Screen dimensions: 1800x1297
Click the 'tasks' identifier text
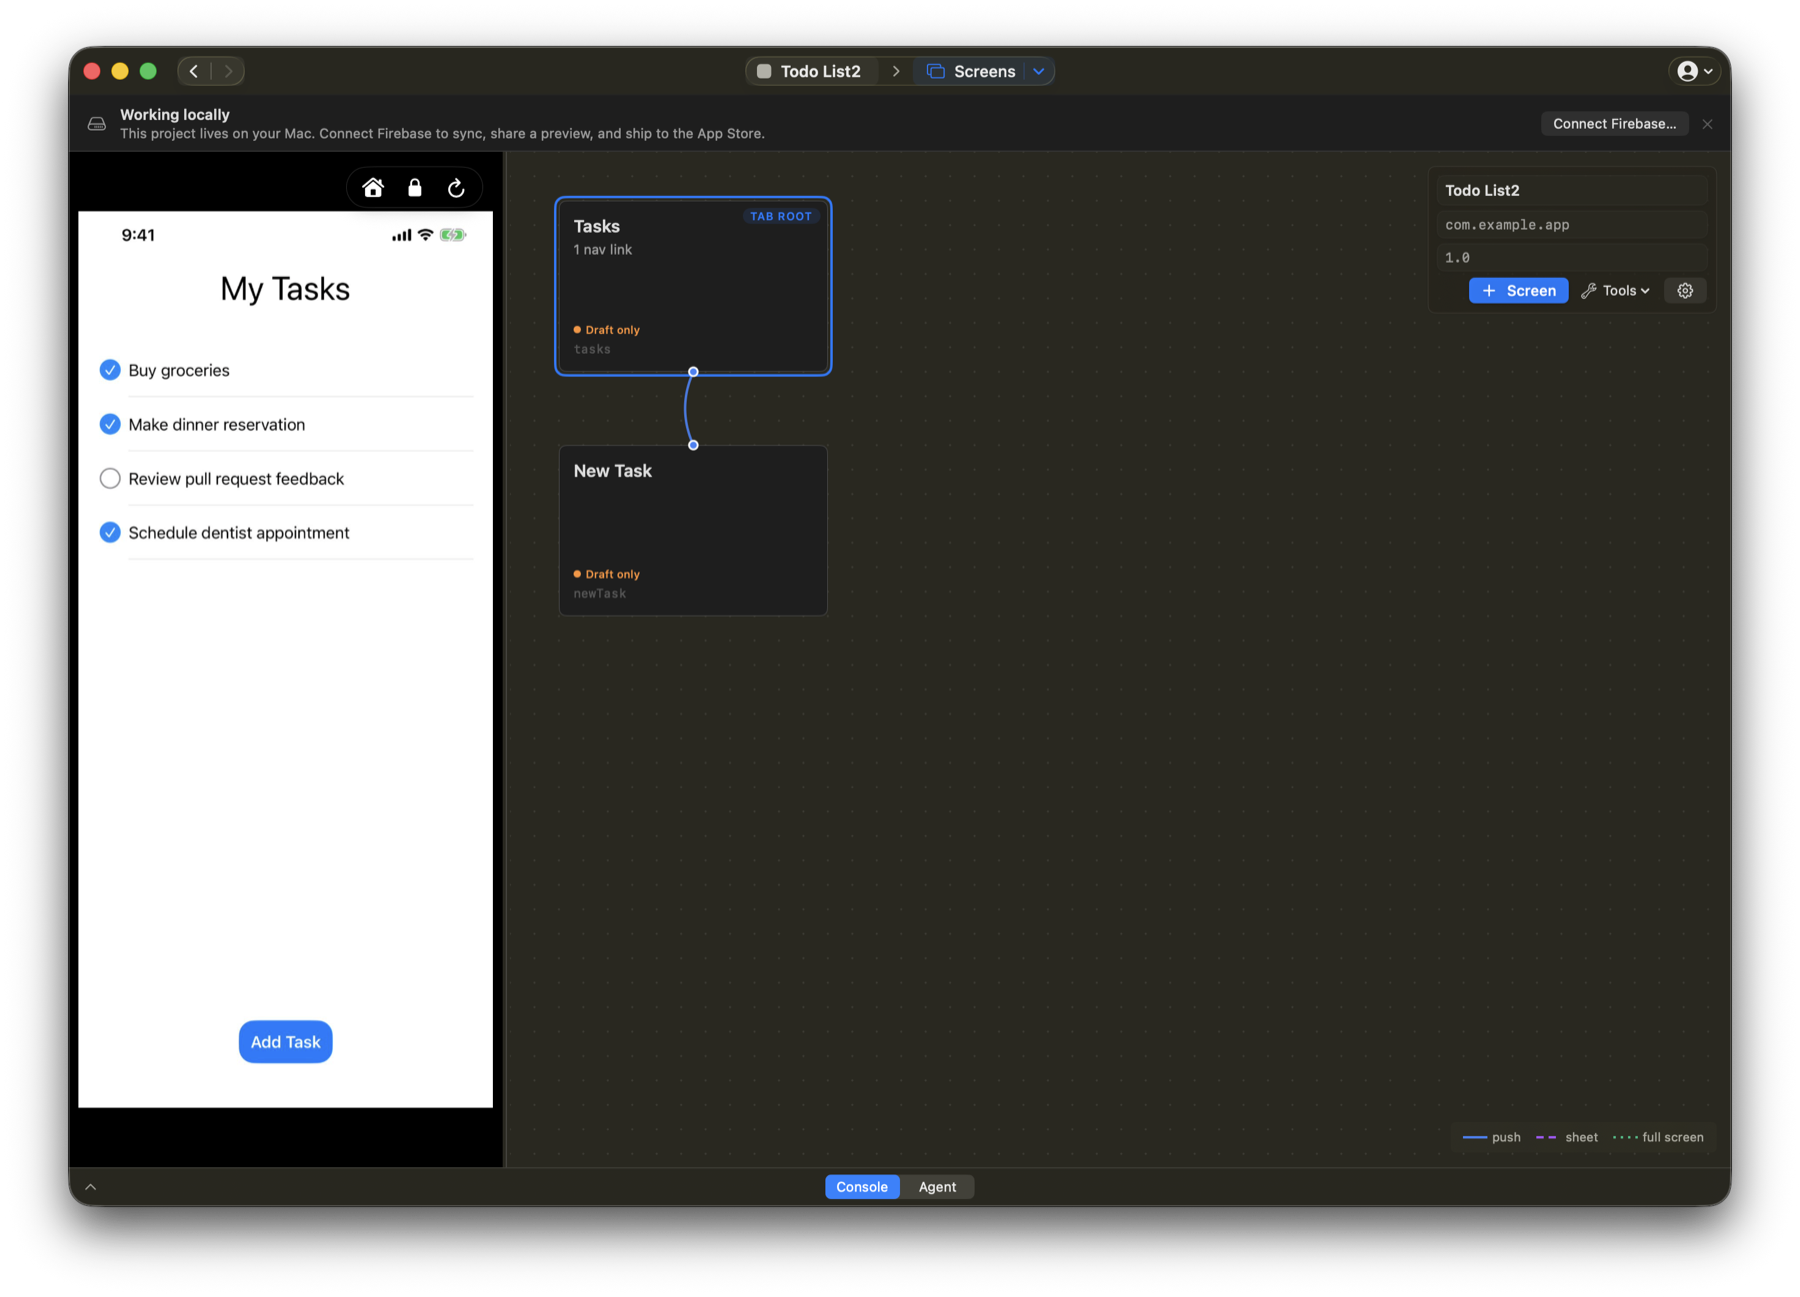592,349
